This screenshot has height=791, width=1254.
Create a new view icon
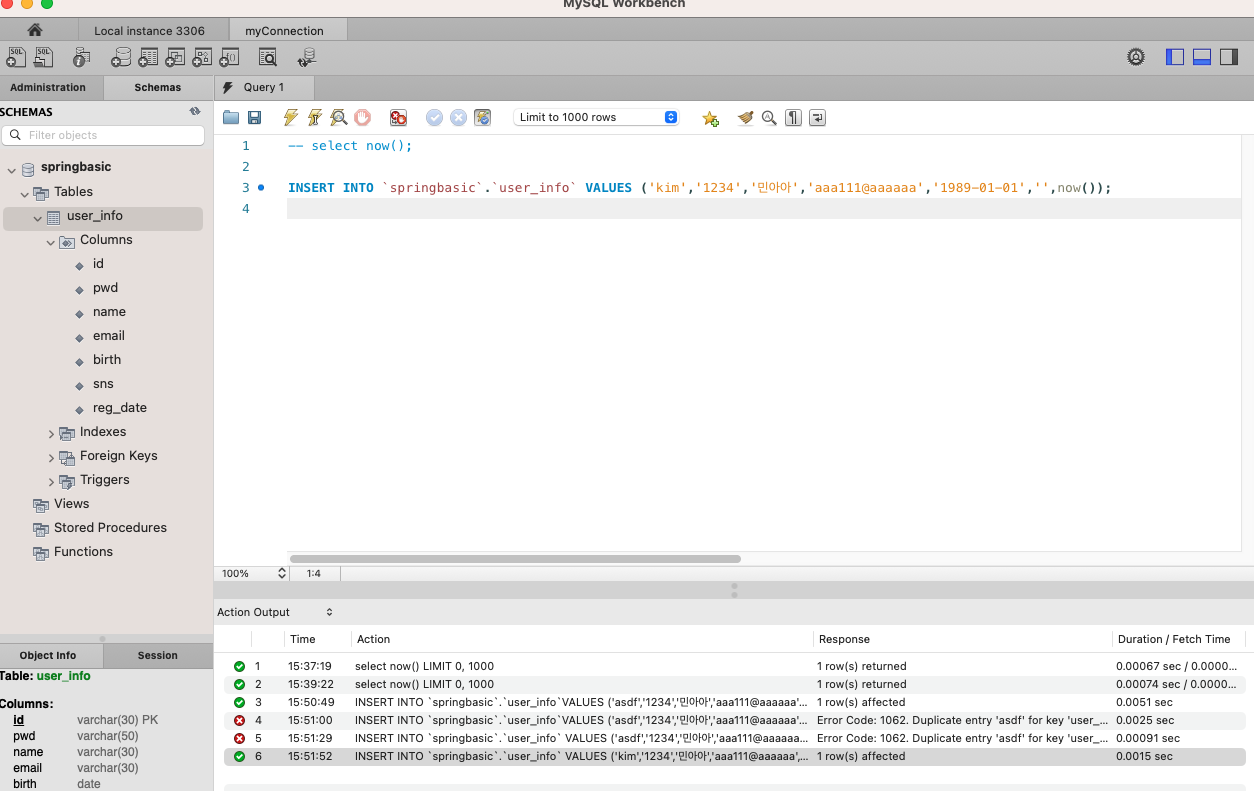tap(175, 58)
